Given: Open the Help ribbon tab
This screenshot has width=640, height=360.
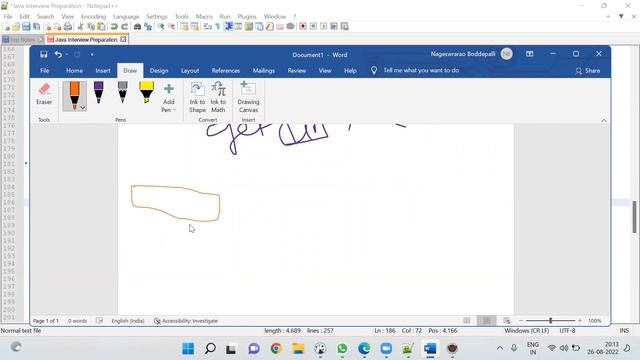Looking at the screenshot, I should click(350, 71).
